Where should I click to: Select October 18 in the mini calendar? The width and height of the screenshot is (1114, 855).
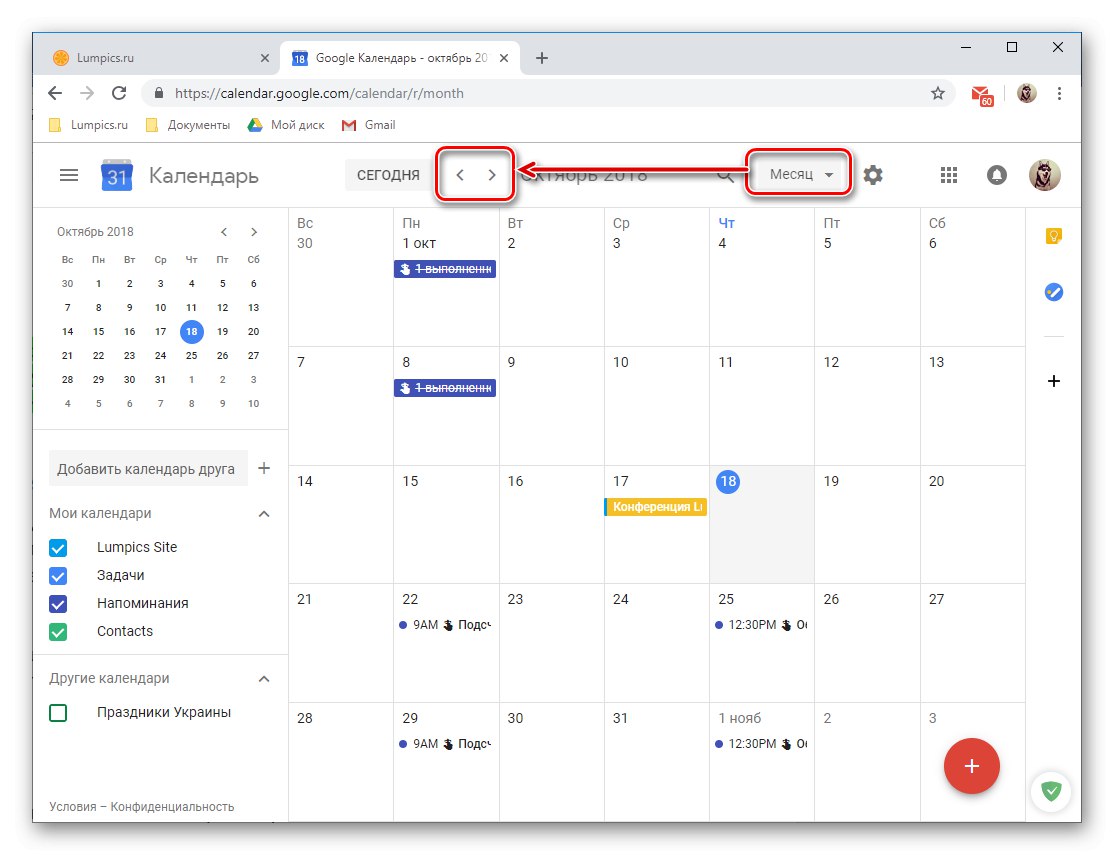pos(191,331)
